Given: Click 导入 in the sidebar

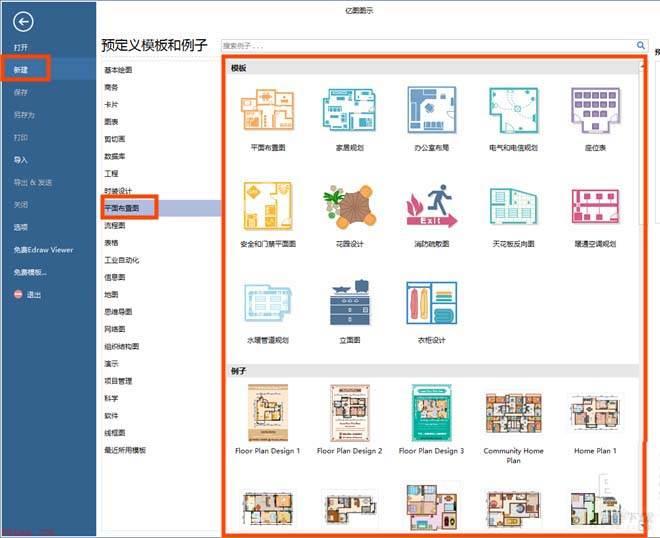Looking at the screenshot, I should (21, 160).
